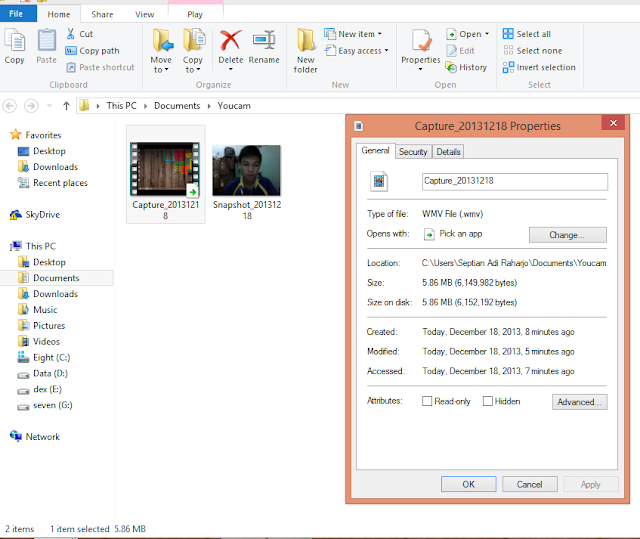Screen dimensions: 640x539
Task: Switch to the Home ribbon tab
Action: coord(59,14)
